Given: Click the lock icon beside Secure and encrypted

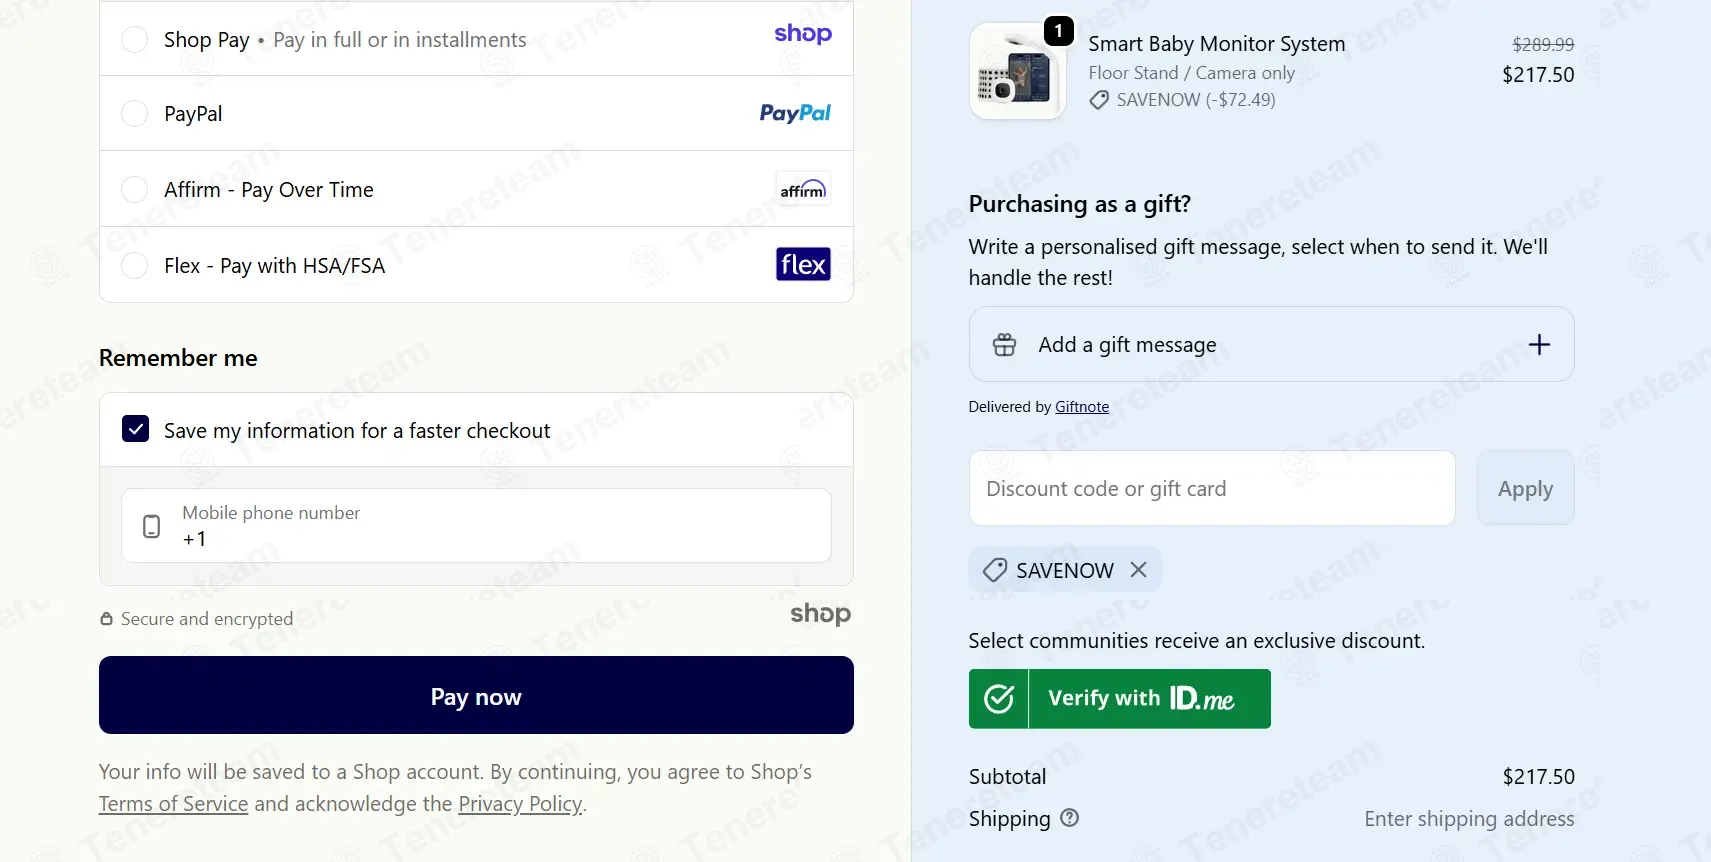Looking at the screenshot, I should [106, 619].
